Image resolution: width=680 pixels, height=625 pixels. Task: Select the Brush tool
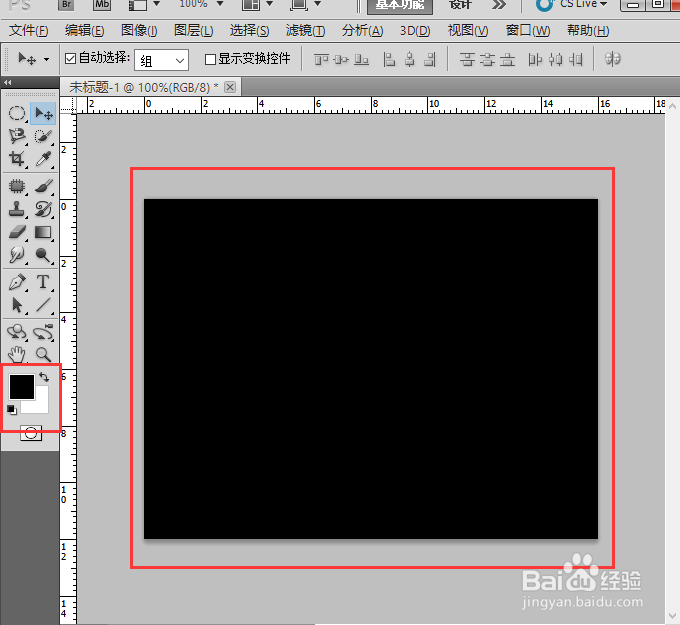tap(43, 187)
